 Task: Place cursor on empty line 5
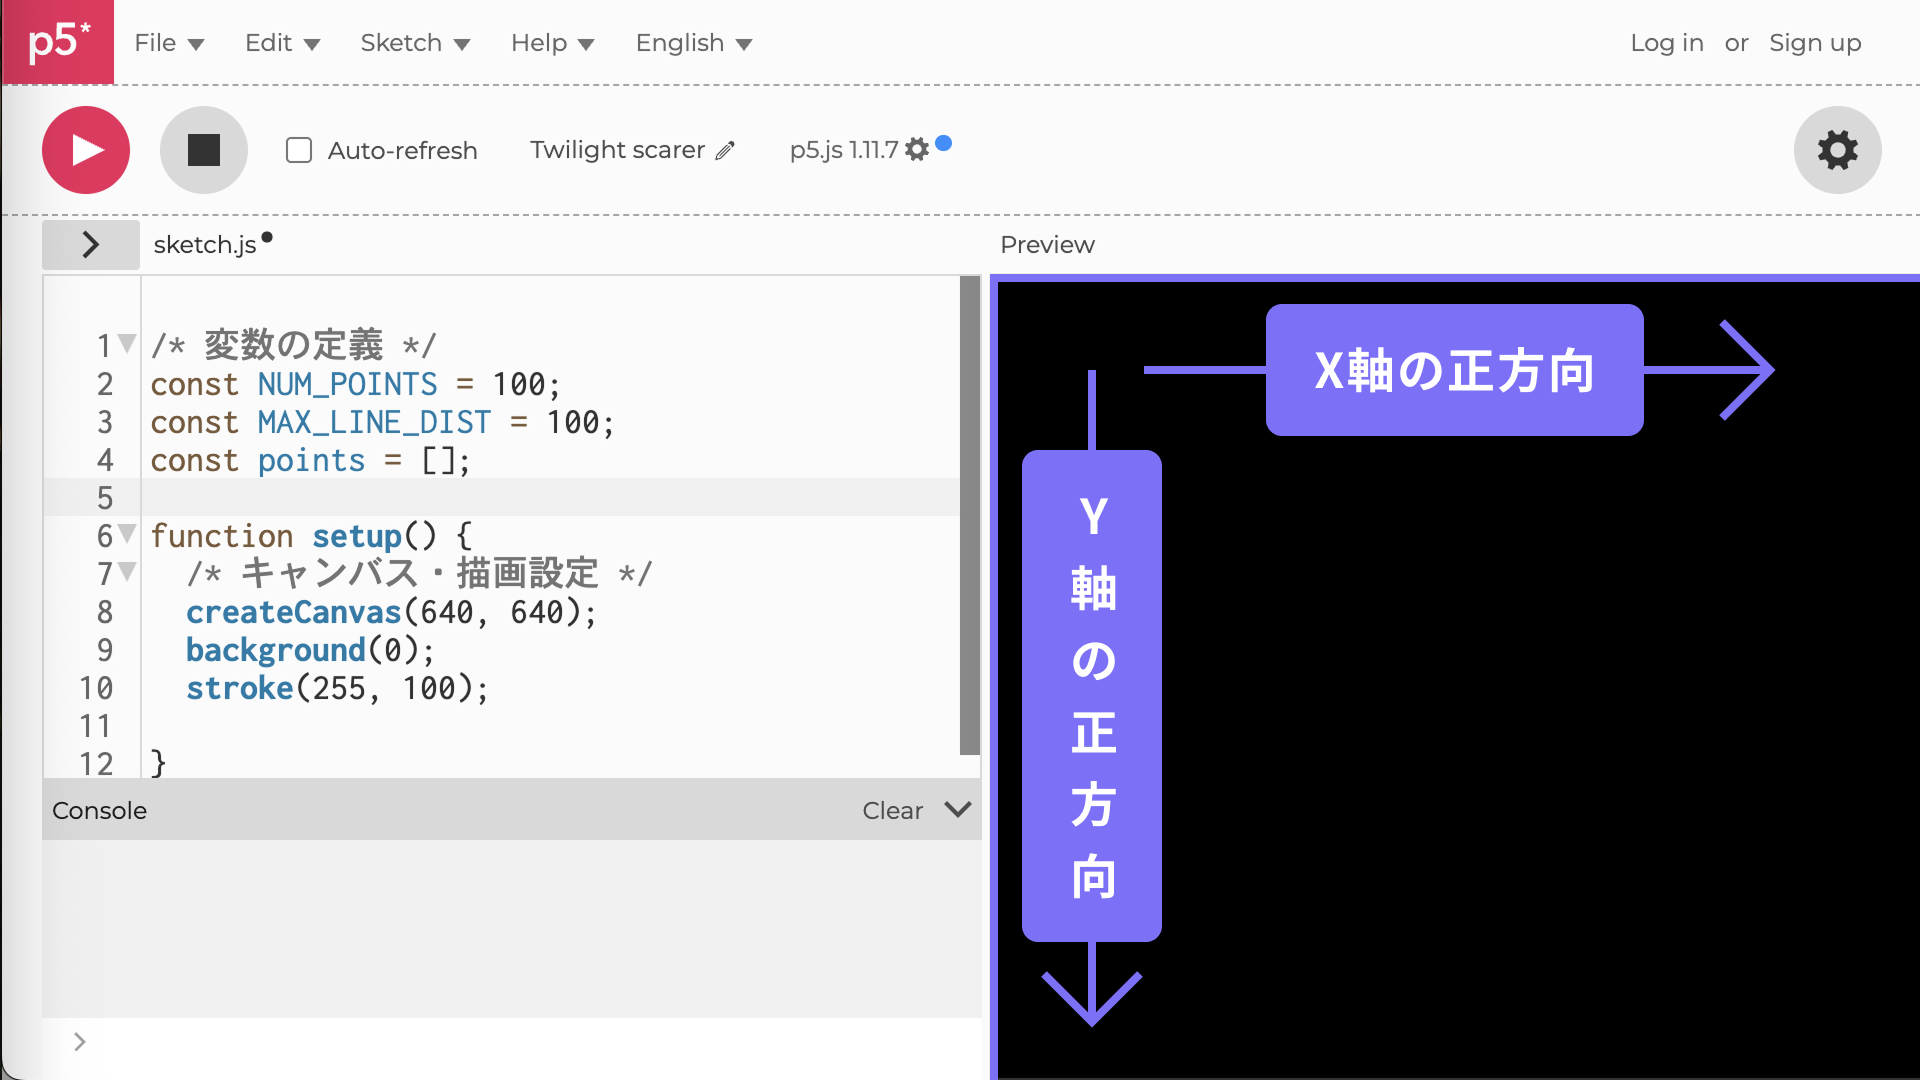tap(550, 497)
